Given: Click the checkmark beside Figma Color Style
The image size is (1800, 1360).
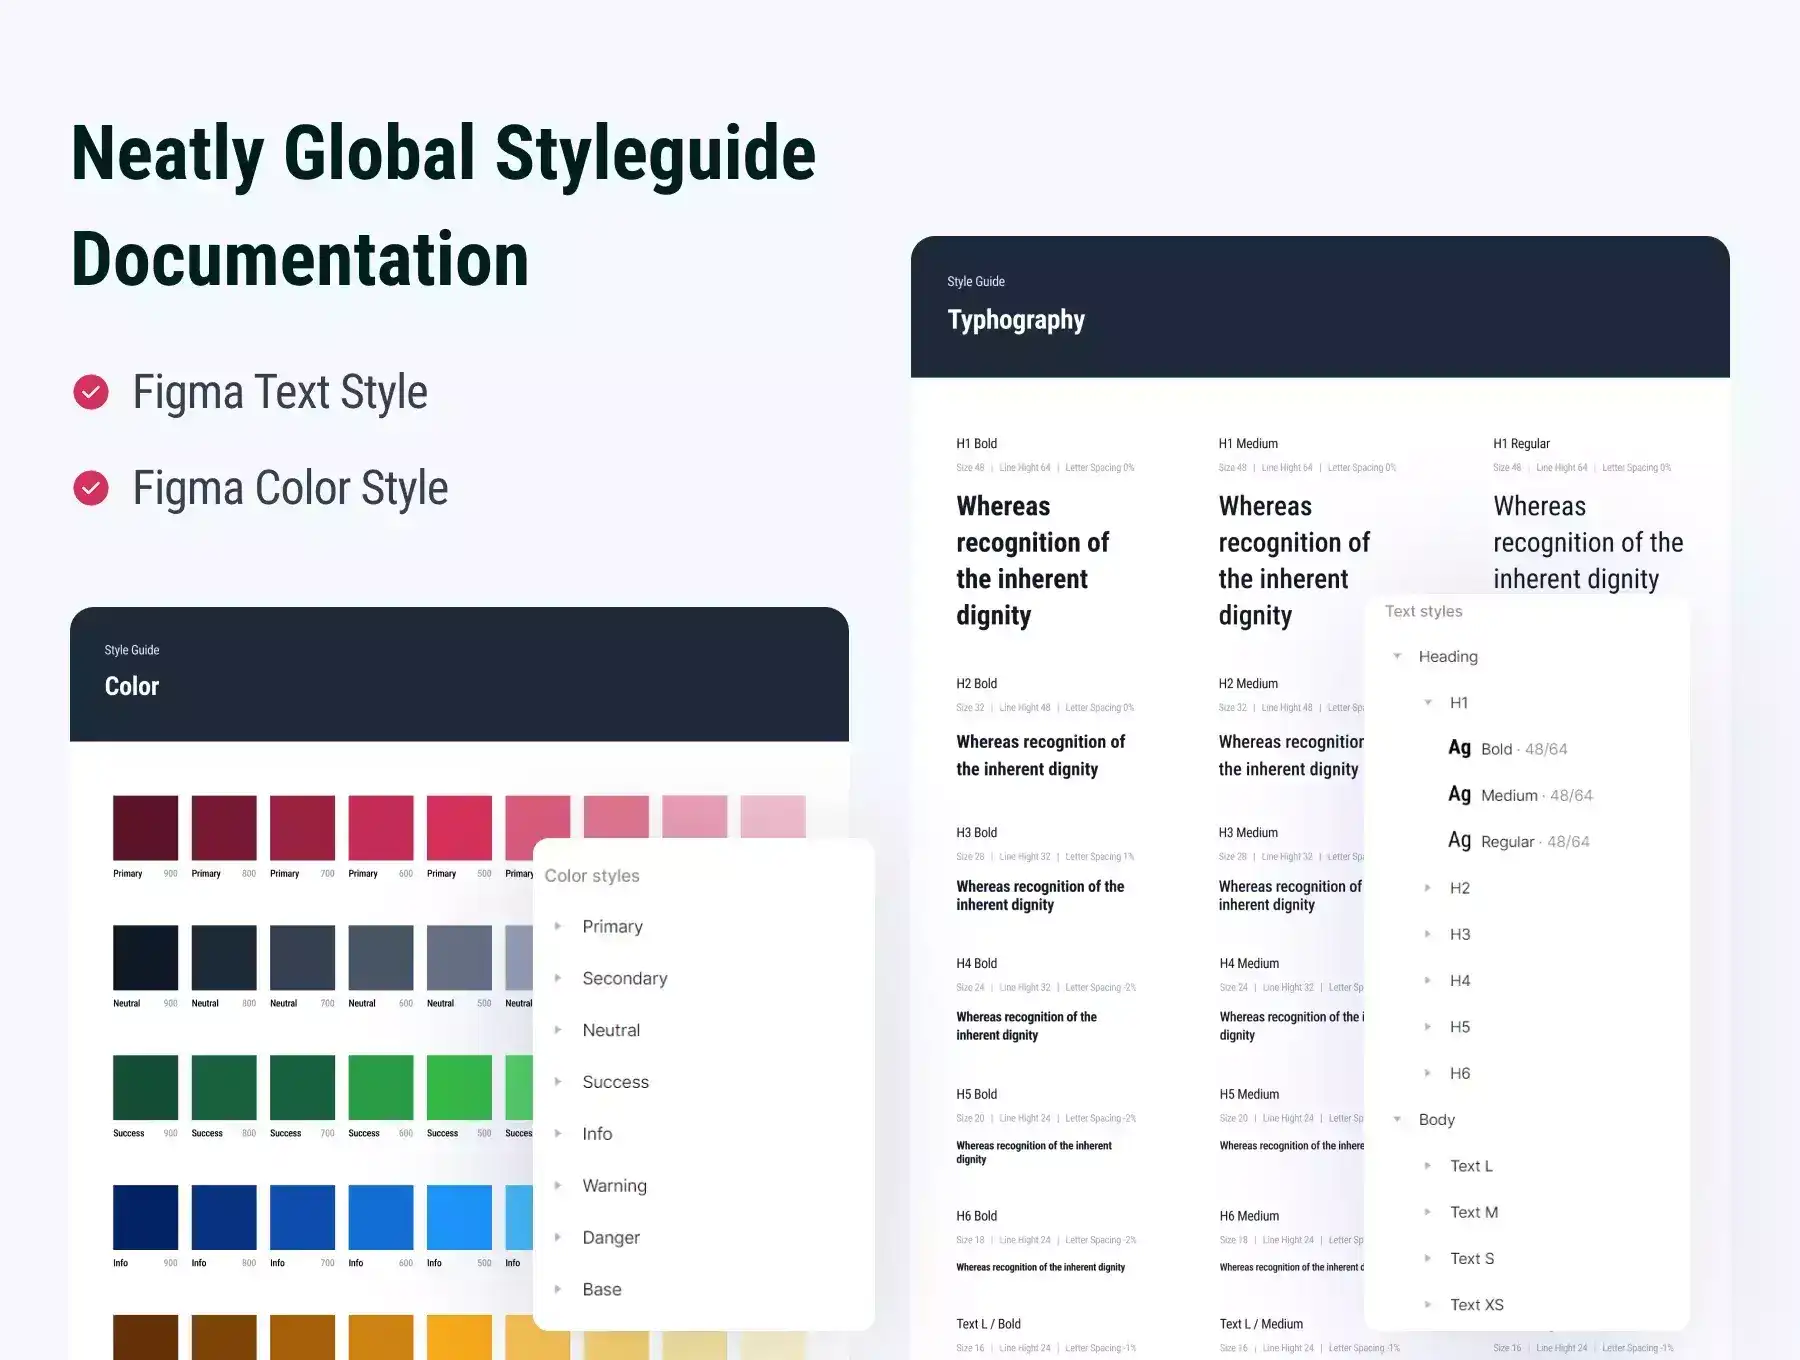Looking at the screenshot, I should pyautogui.click(x=91, y=488).
